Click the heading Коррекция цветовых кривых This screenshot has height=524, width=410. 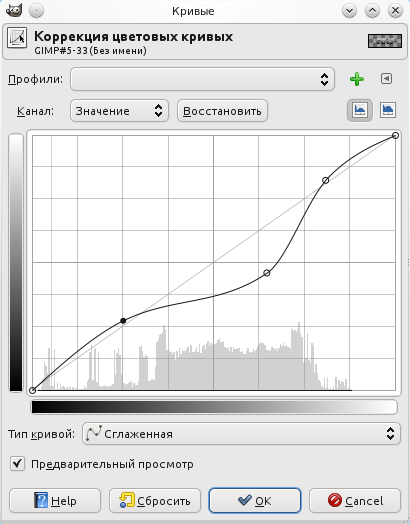click(133, 36)
